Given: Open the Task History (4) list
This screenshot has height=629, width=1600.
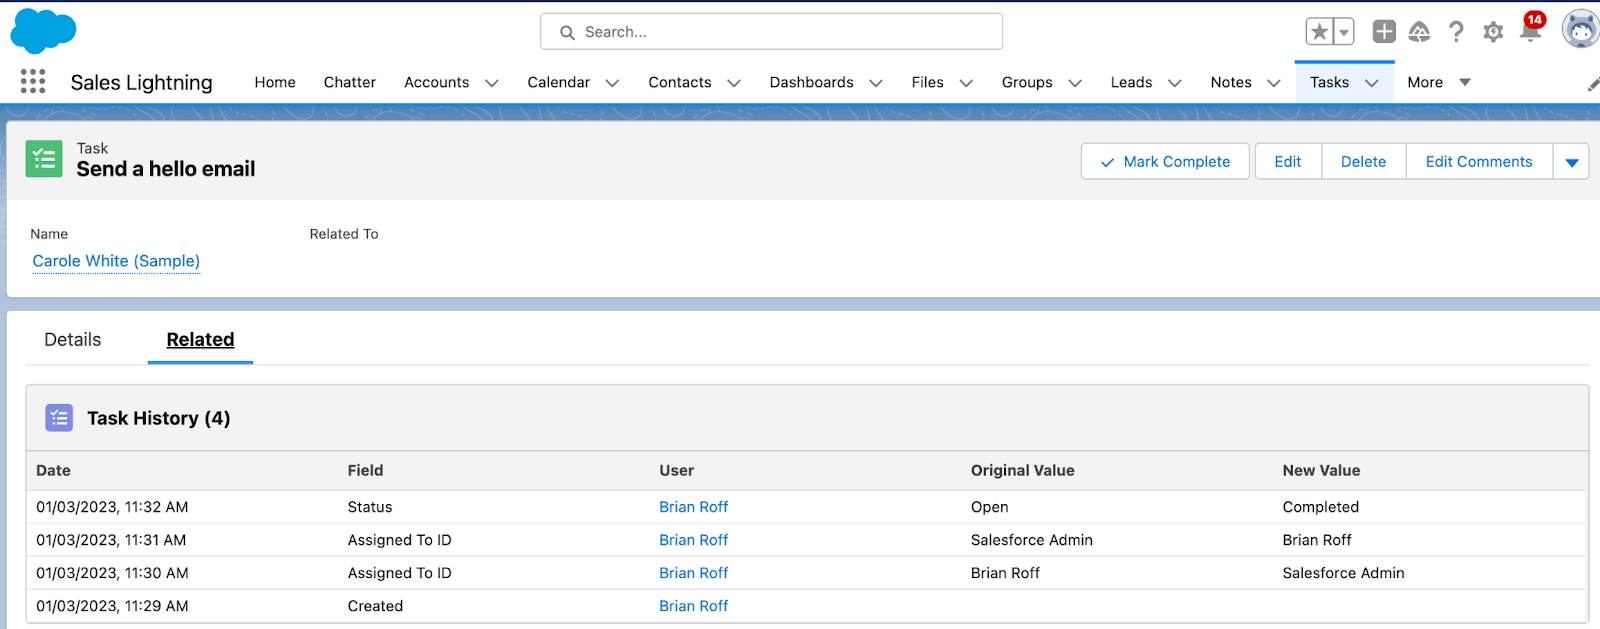Looking at the screenshot, I should point(158,418).
